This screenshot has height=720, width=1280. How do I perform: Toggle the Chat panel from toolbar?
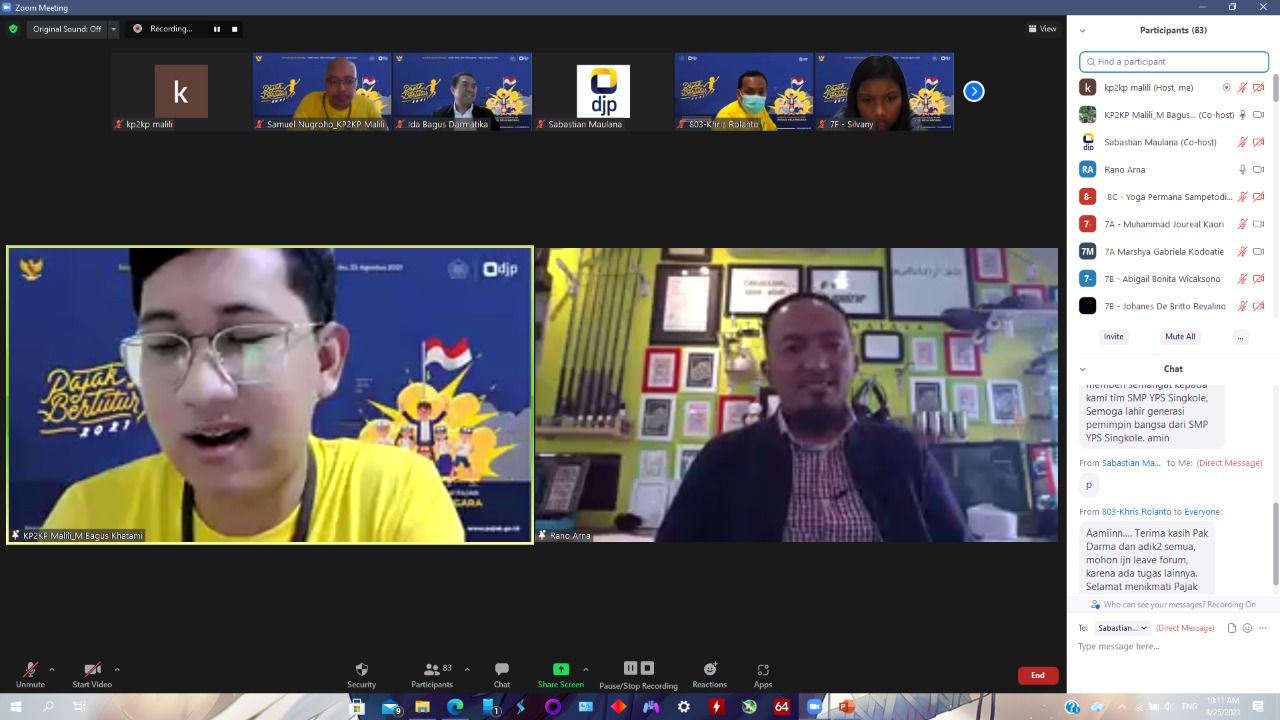point(502,670)
